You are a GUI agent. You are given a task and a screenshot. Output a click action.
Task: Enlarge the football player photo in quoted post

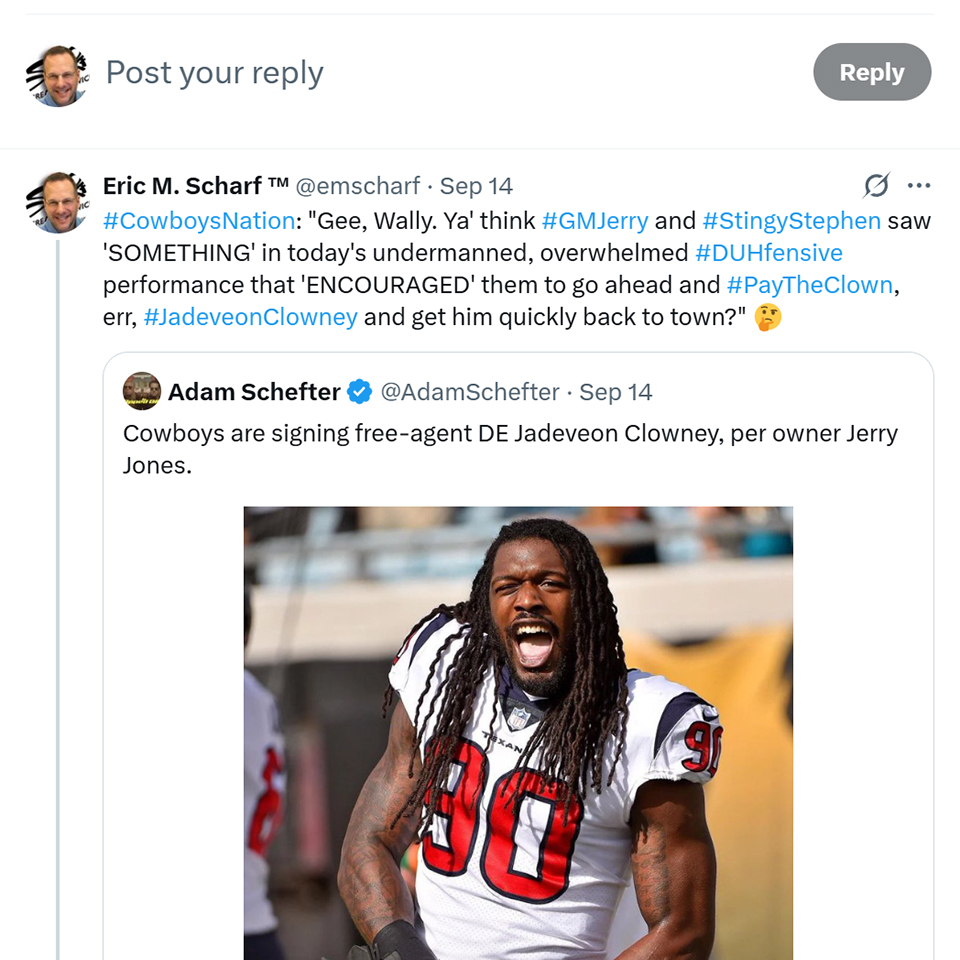[x=518, y=730]
